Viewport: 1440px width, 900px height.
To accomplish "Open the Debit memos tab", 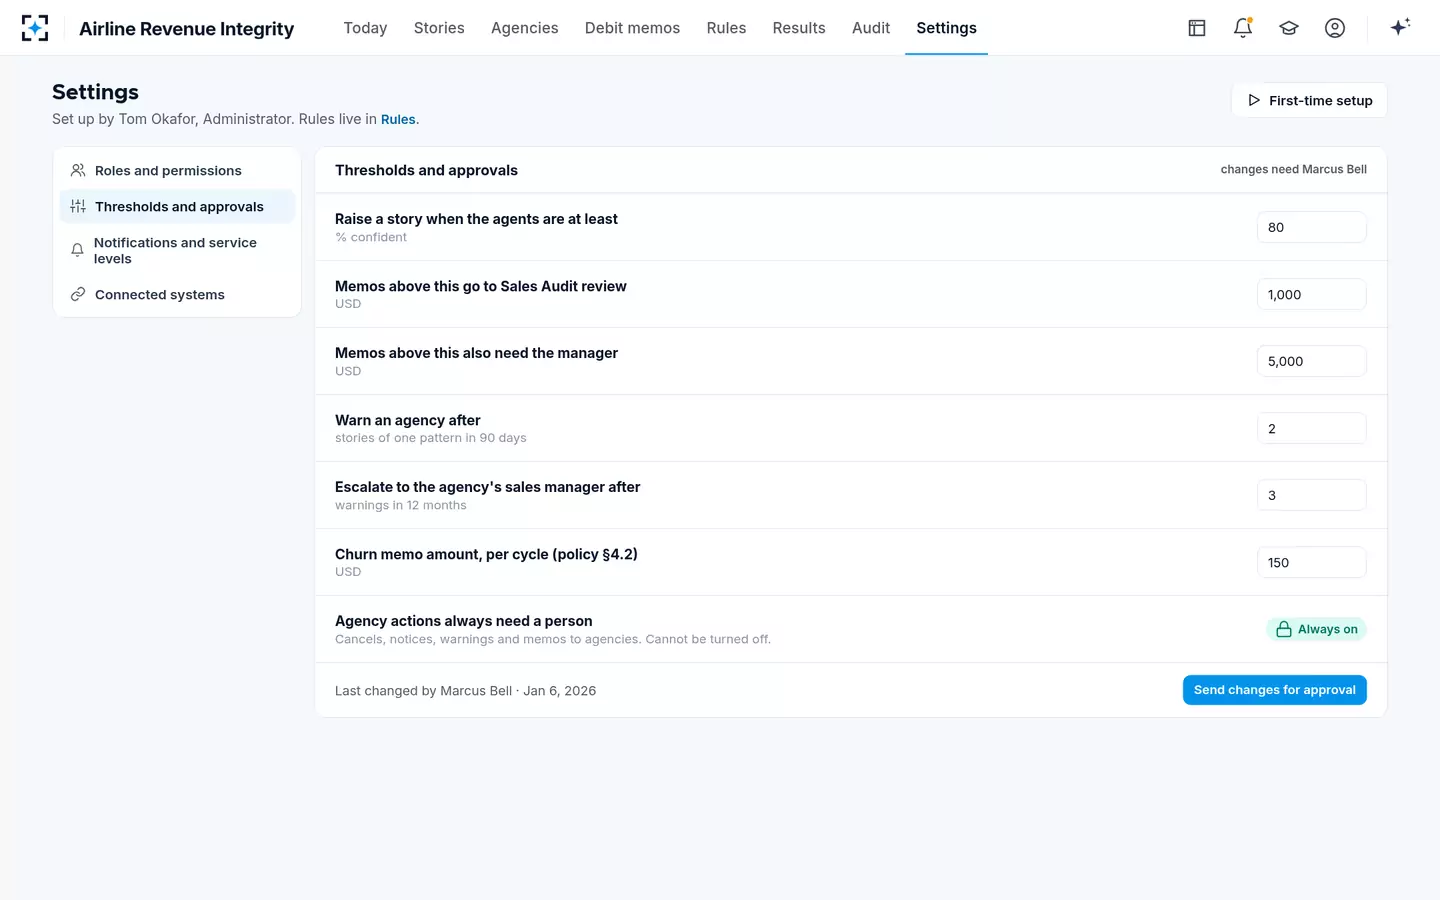I will 632,28.
